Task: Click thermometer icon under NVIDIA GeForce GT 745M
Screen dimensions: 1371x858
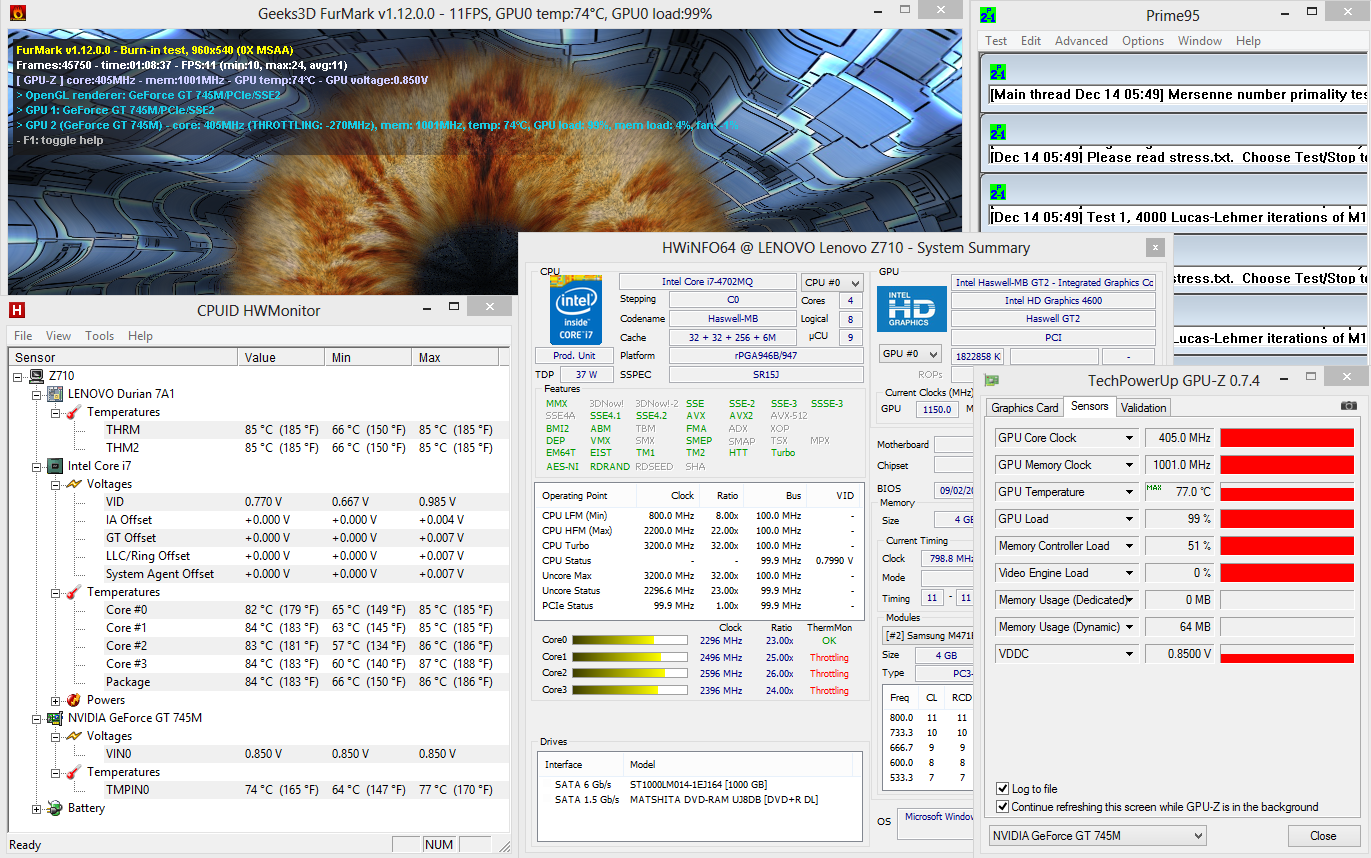Action: coord(74,772)
